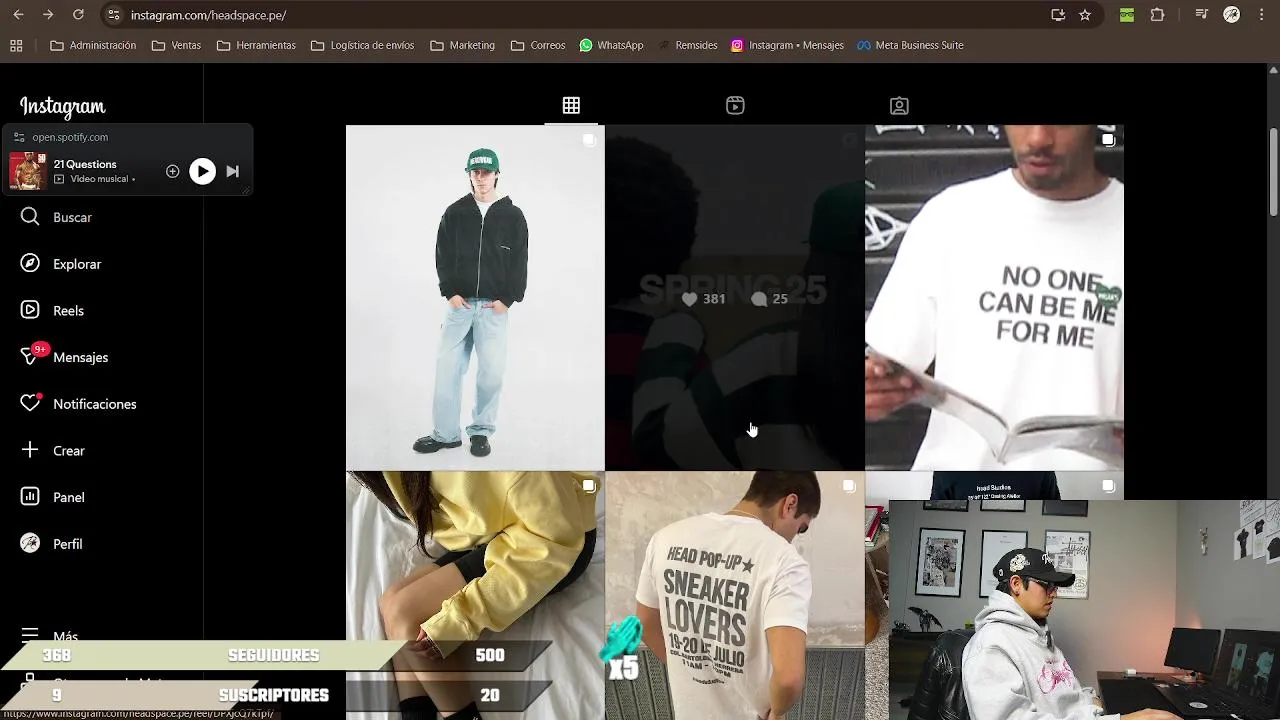The image size is (1280, 720).
Task: Open the Remsides bookmark
Action: tap(687, 45)
